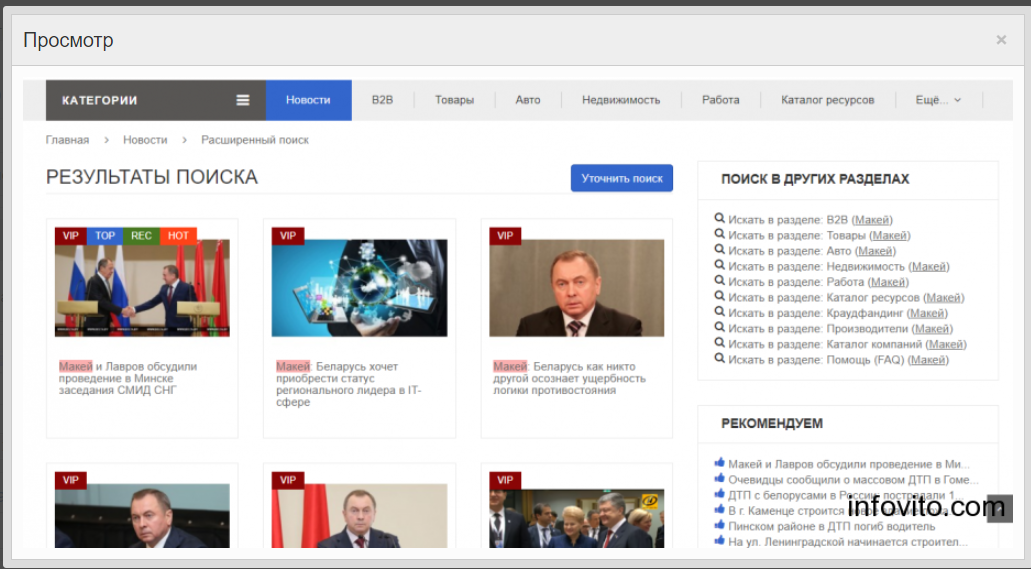Click the РЕЗУЛЬТАТЫ ПОИСКА heading

click(x=152, y=177)
